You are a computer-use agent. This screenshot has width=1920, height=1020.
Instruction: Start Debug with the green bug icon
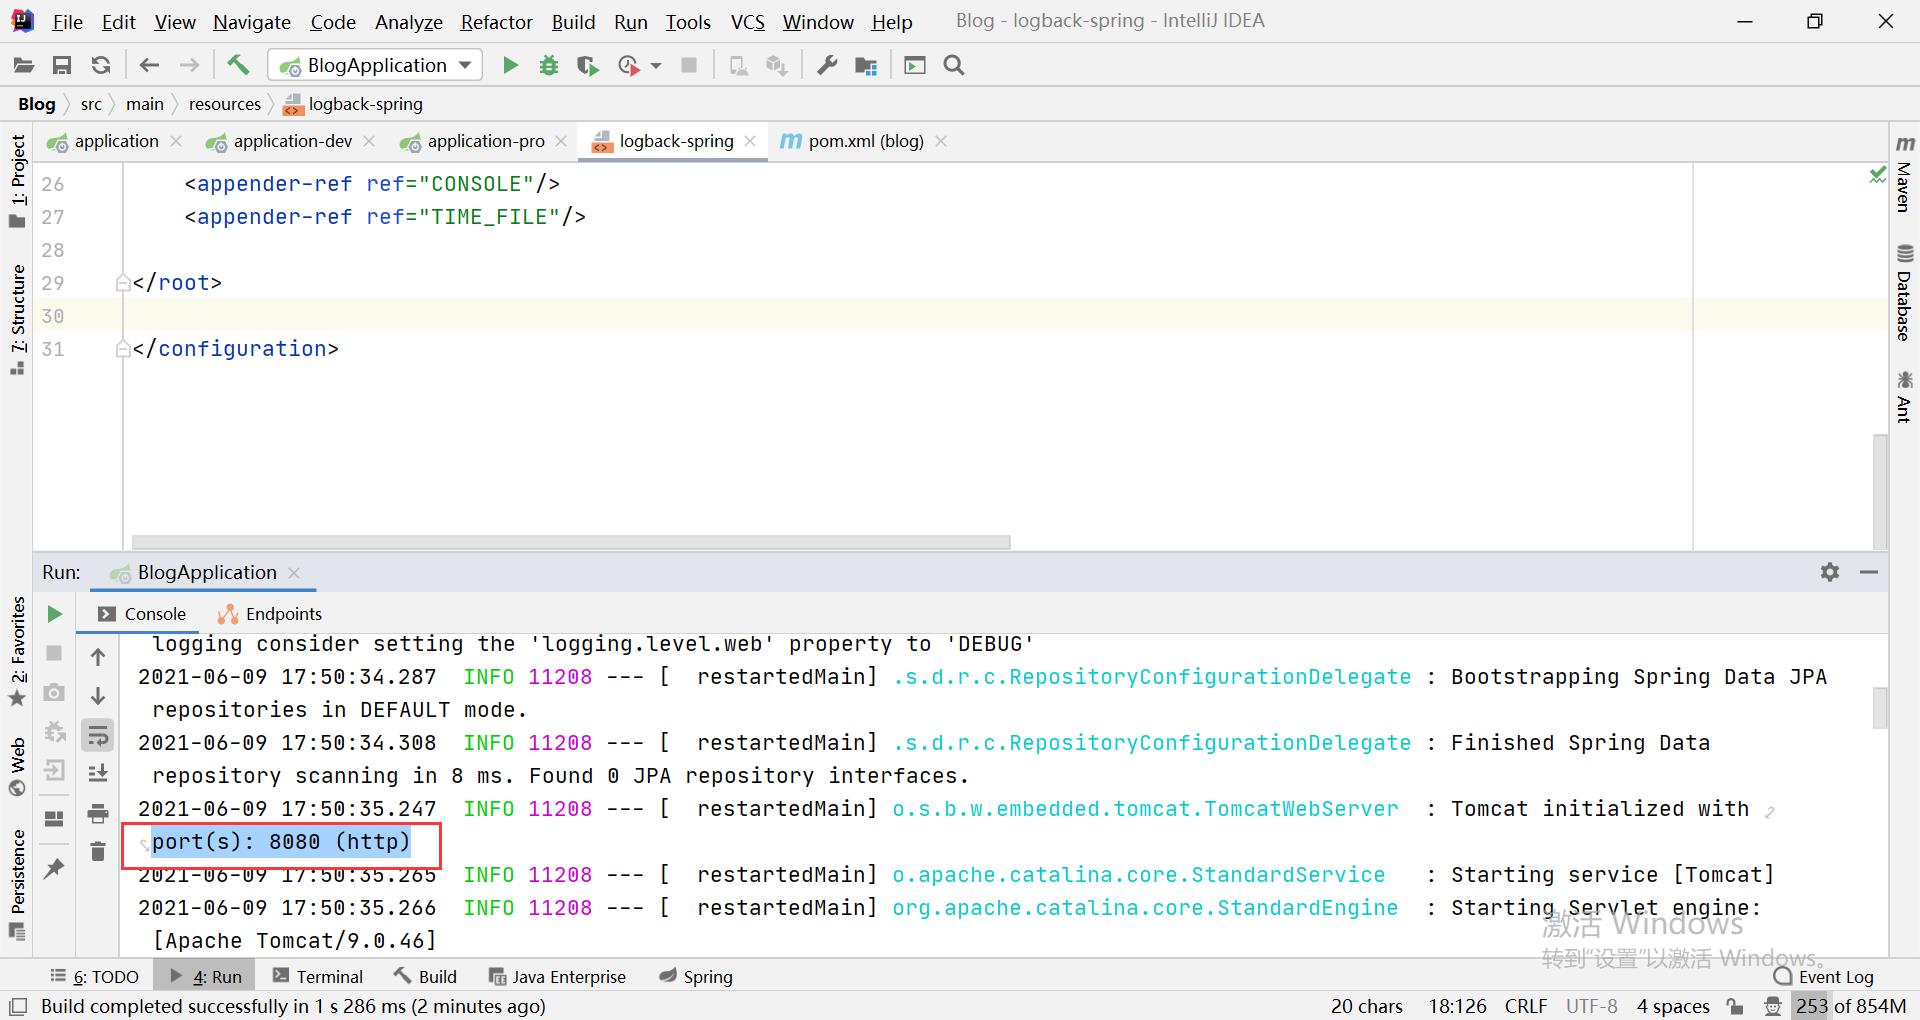tap(549, 66)
